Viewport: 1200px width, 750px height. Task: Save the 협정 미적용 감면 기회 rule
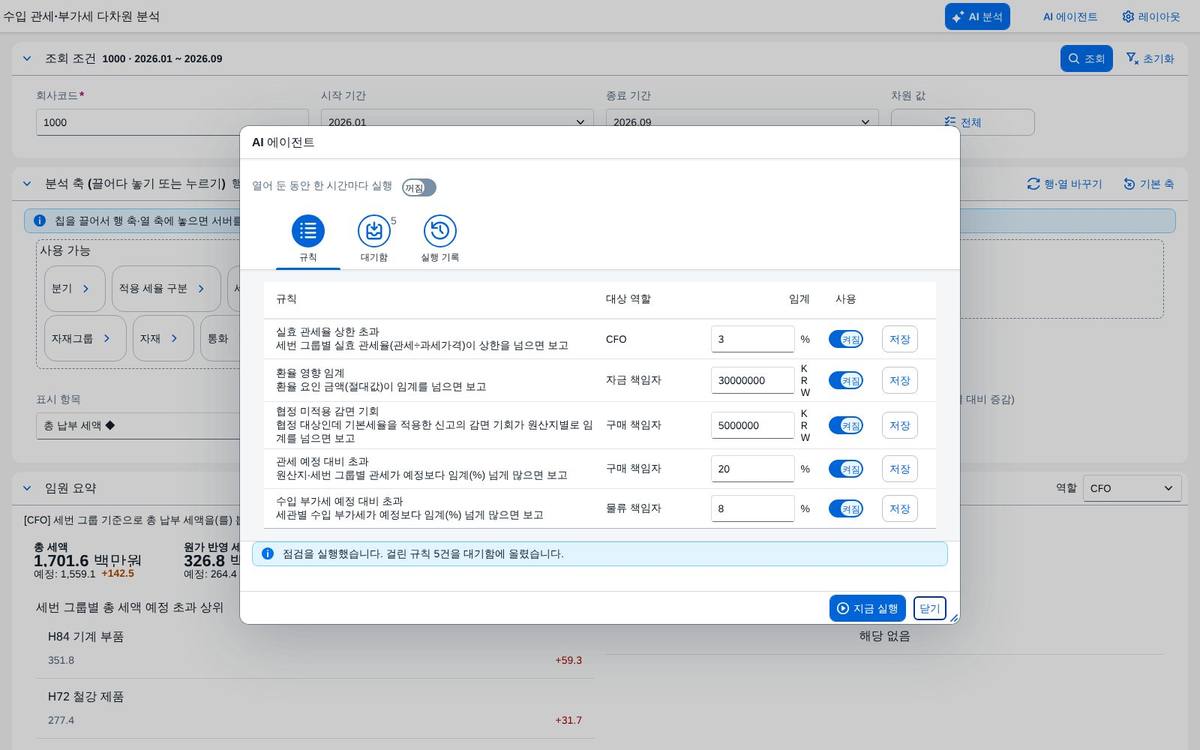[x=900, y=425]
